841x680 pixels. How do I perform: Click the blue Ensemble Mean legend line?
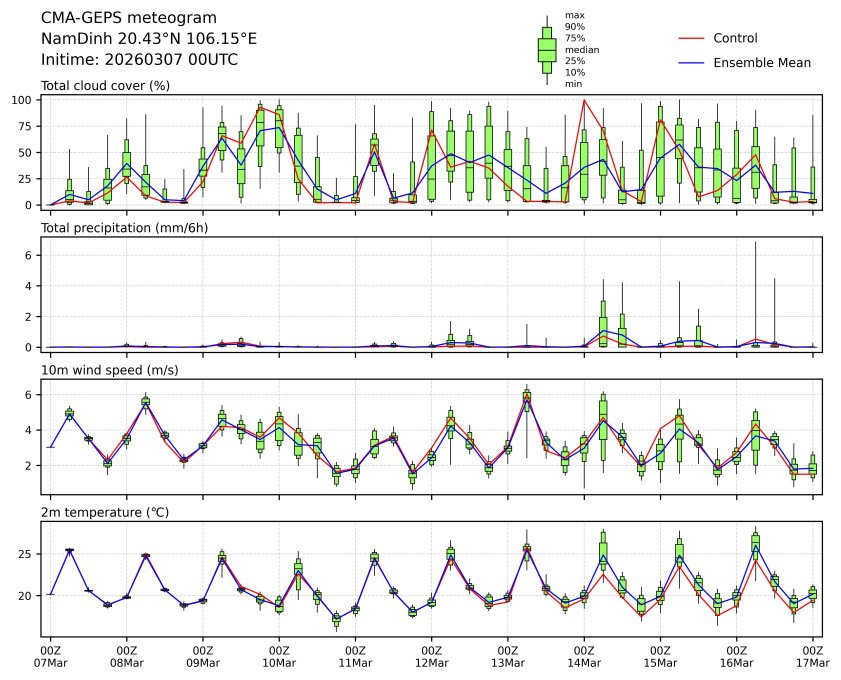click(692, 62)
